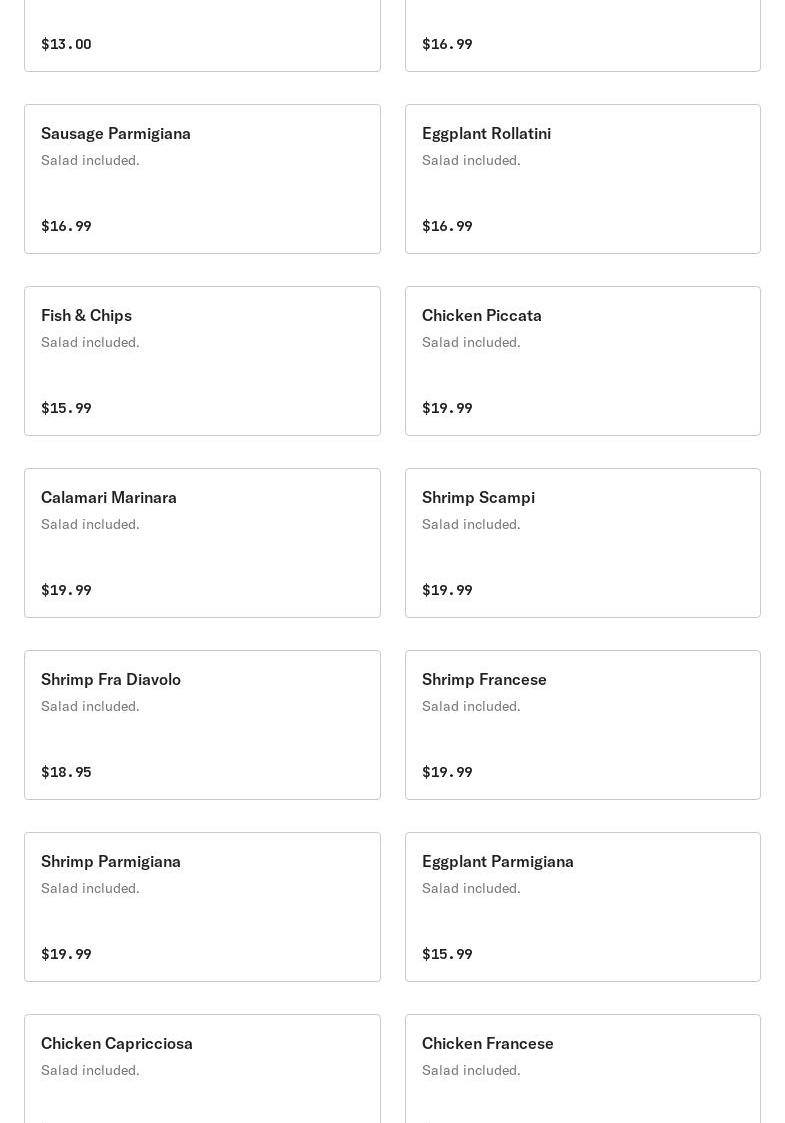The height and width of the screenshot is (1123, 785).
Task: Select the Shrimp Parmigiana item
Action: click(110, 862)
